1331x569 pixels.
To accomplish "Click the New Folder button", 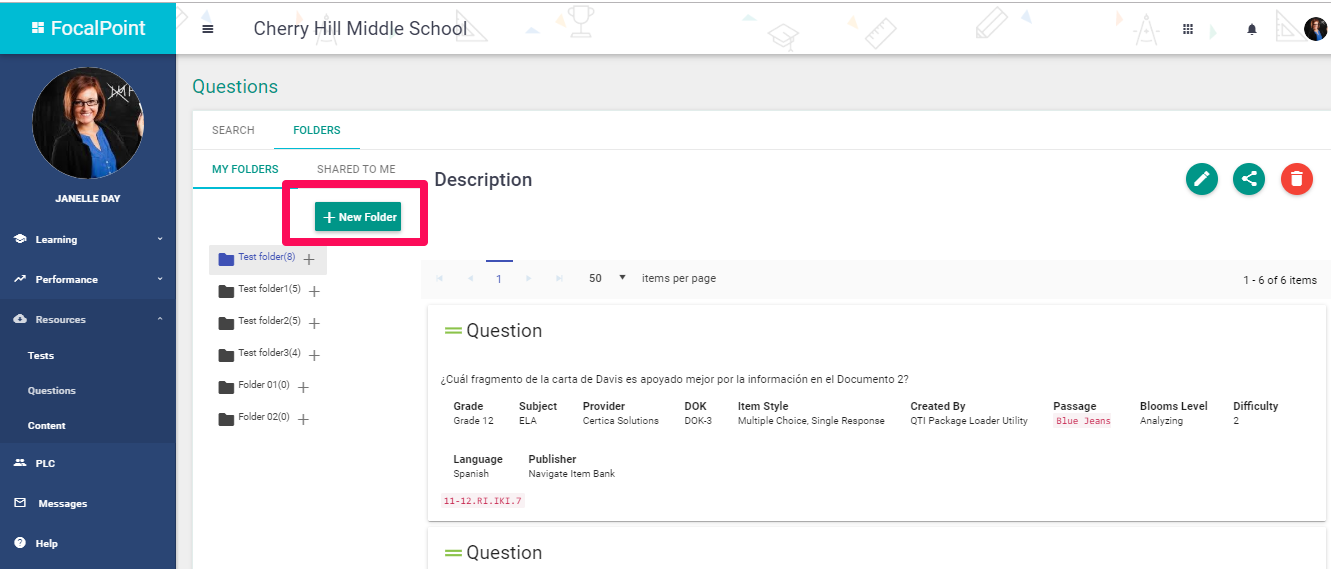I will (358, 217).
